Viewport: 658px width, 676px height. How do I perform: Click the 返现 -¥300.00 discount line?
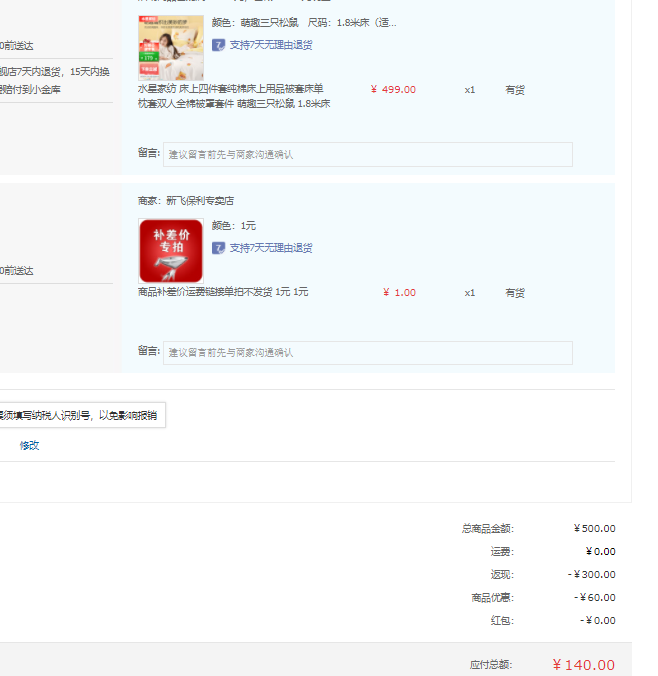point(553,575)
